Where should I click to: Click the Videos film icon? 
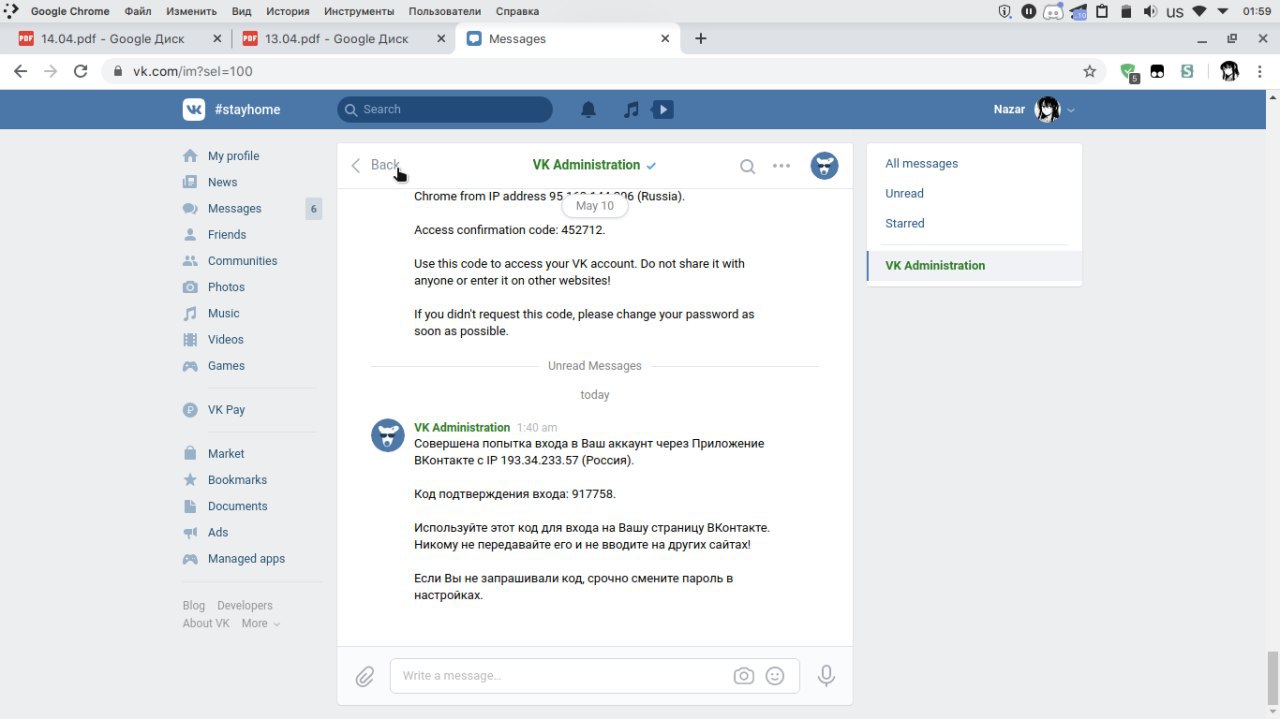[x=190, y=339]
